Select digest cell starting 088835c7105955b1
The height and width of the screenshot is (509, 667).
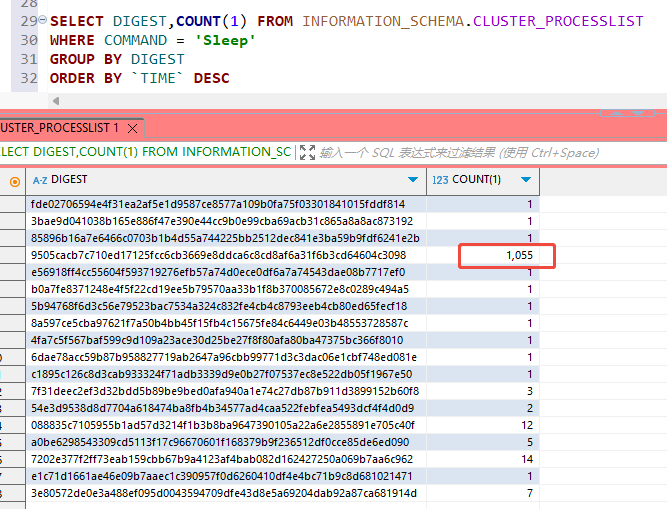pos(226,425)
